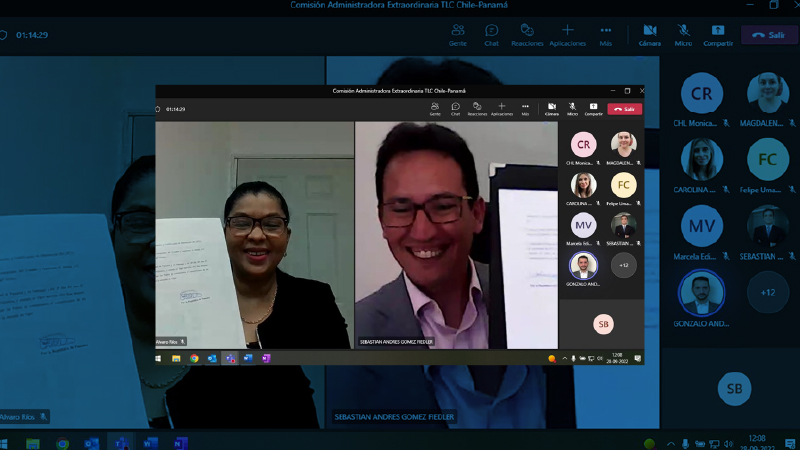
Task: Click Sebastian Gomez Fiedler video in front window
Action: pyautogui.click(x=456, y=235)
